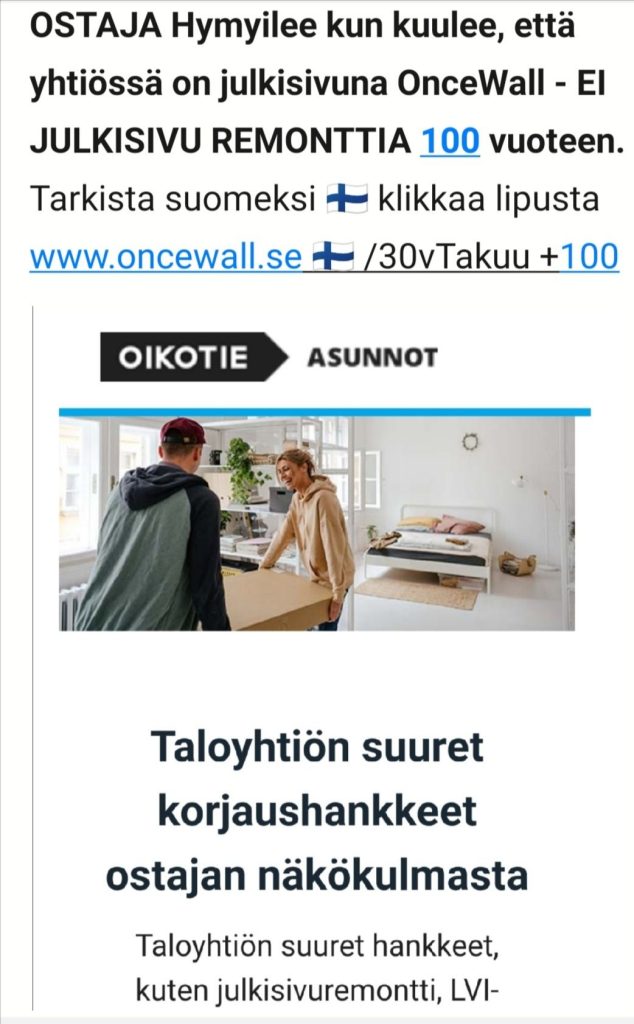This screenshot has height=1024, width=634.
Task: Open the couple carrying box photo
Action: [317, 524]
